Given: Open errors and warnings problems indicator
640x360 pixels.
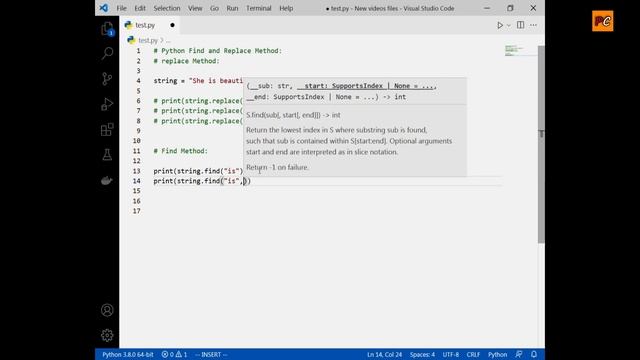Looking at the screenshot, I should (x=174, y=354).
